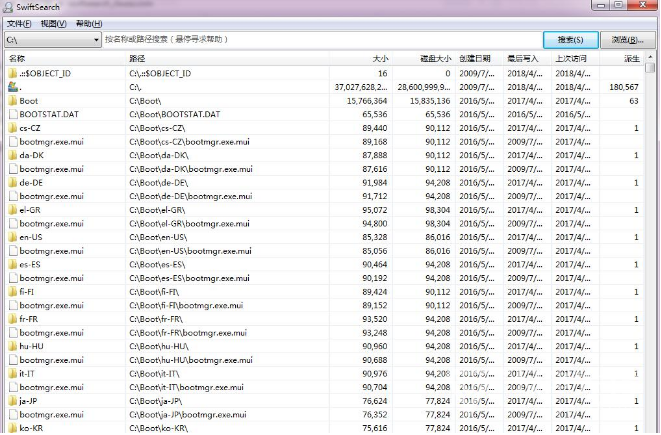This screenshot has height=435, width=661.
Task: Click size value 15,766,364 of Boot
Action: (366, 101)
